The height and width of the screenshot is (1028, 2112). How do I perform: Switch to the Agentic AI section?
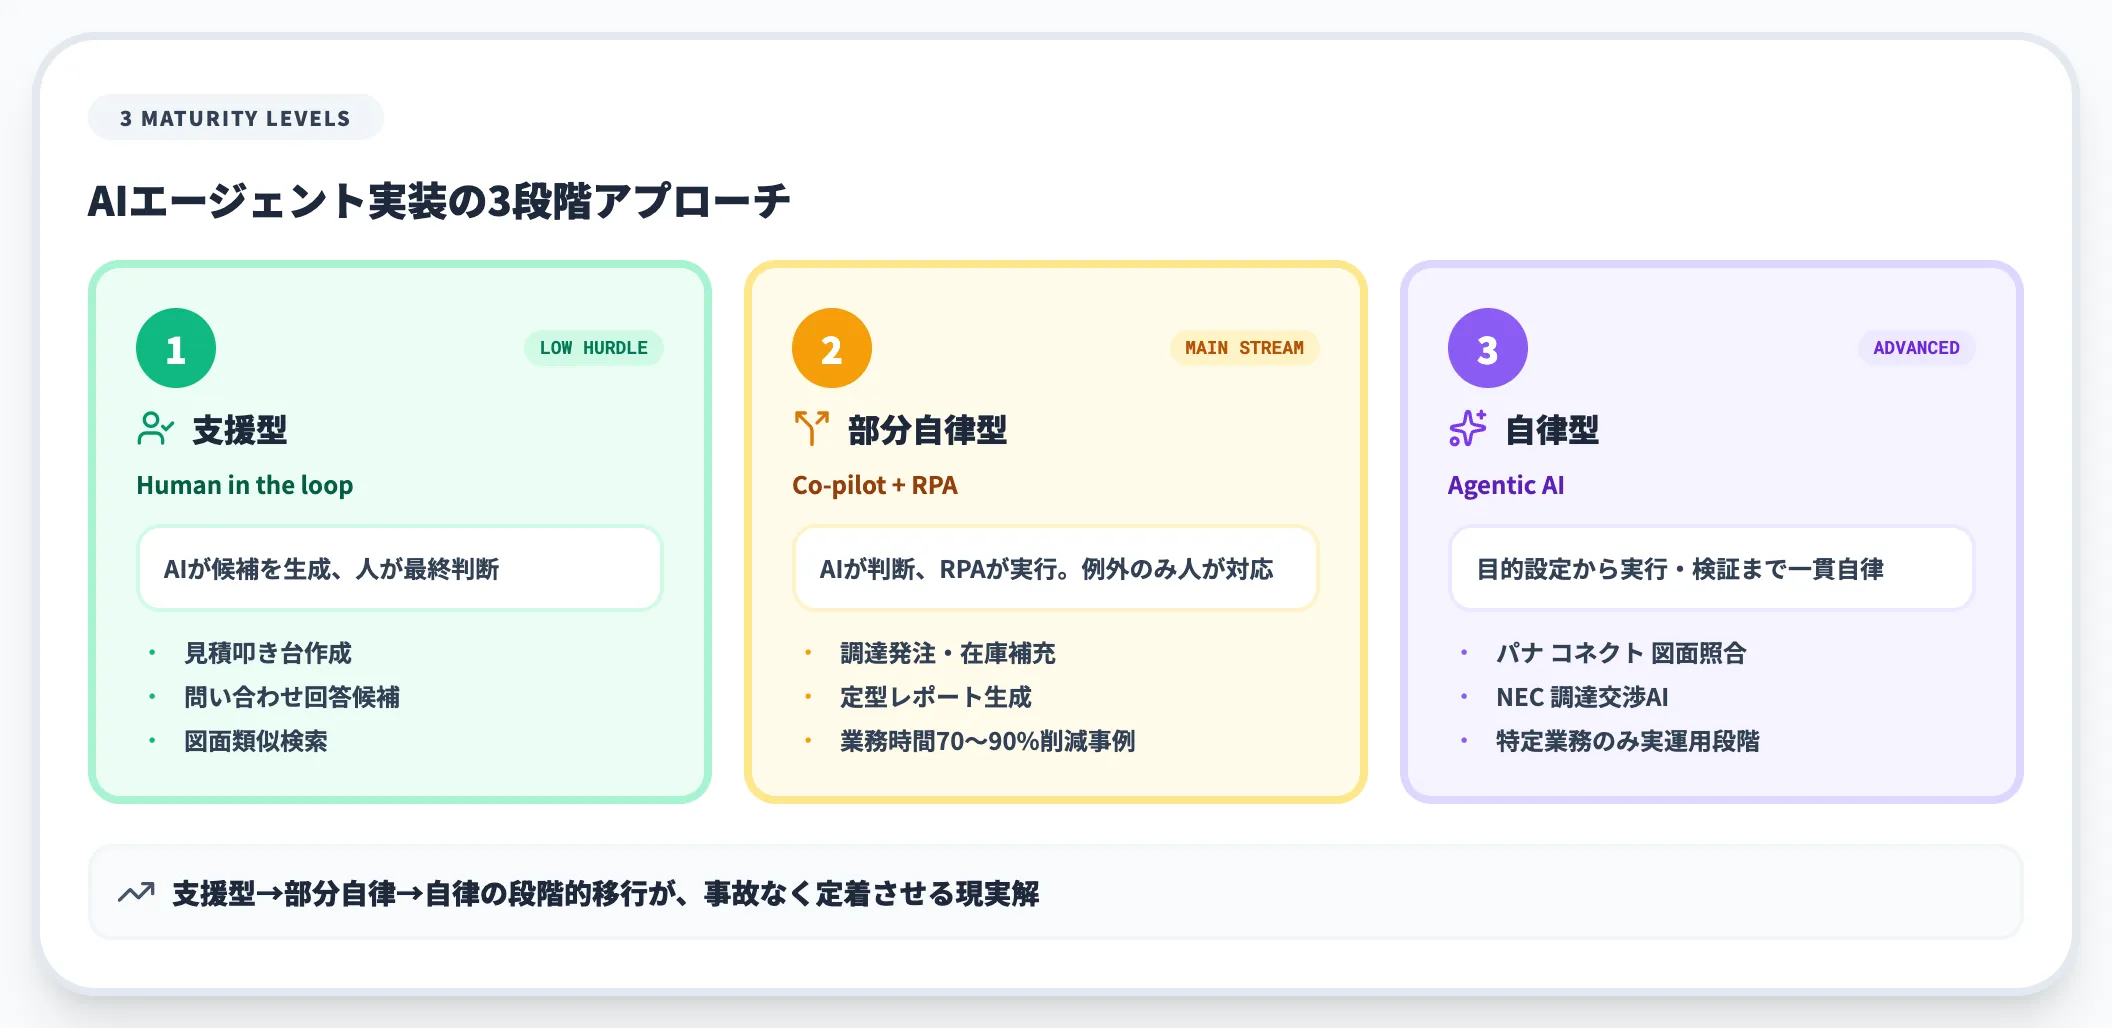(1506, 486)
